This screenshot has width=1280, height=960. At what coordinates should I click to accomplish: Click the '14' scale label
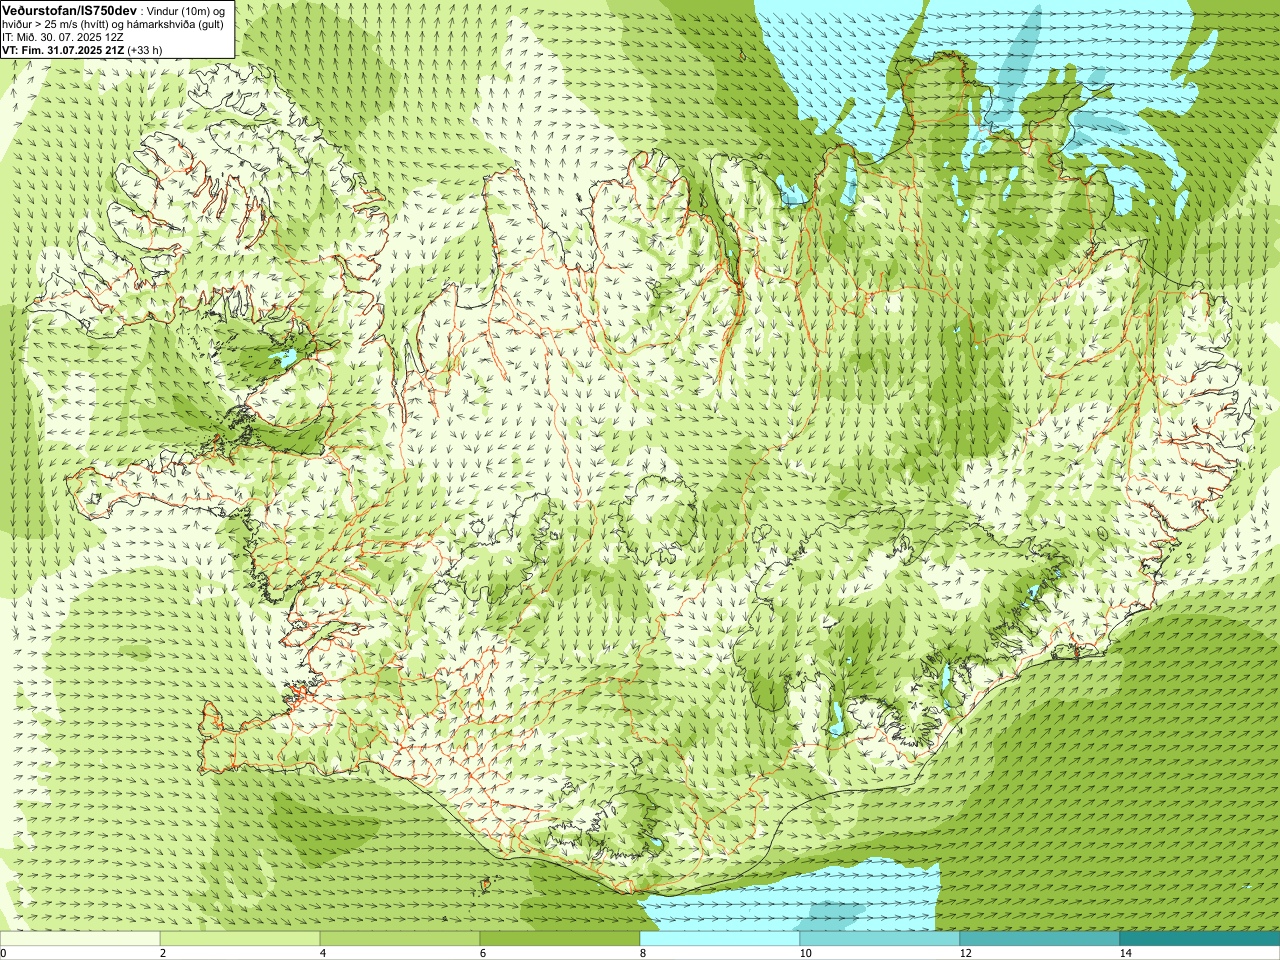point(1125,953)
